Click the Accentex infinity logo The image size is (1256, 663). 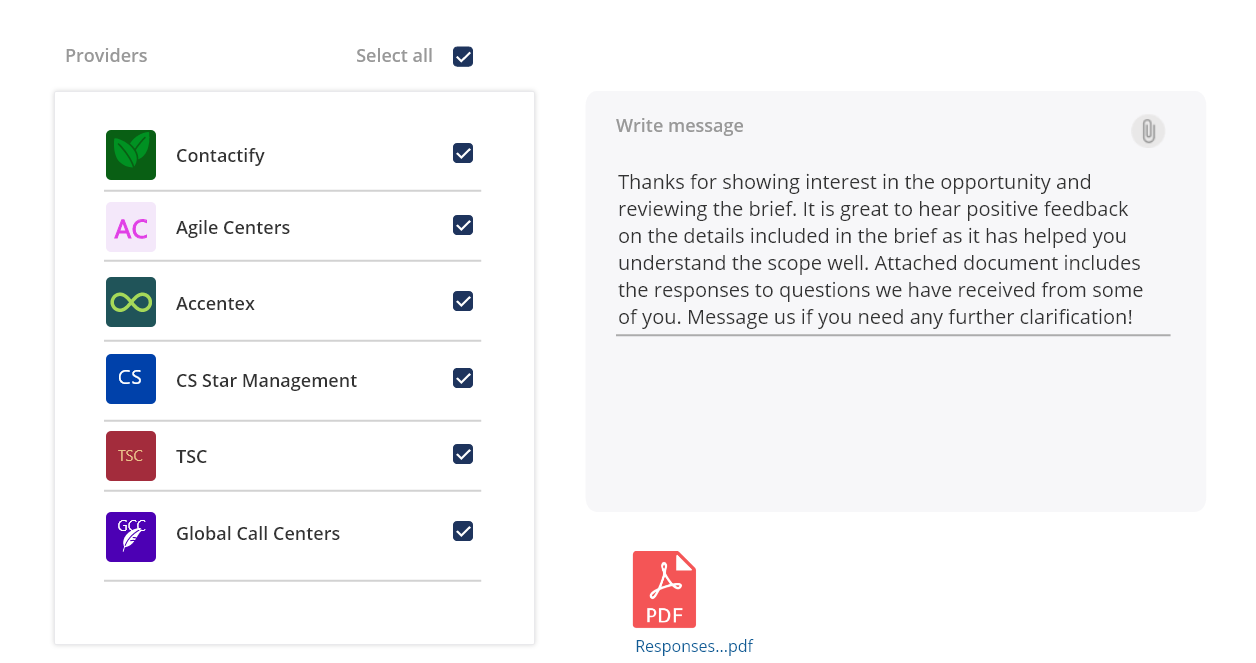(x=130, y=301)
